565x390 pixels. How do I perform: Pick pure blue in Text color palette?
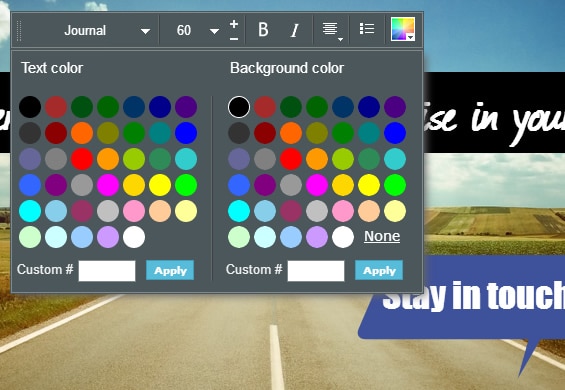tap(186, 133)
